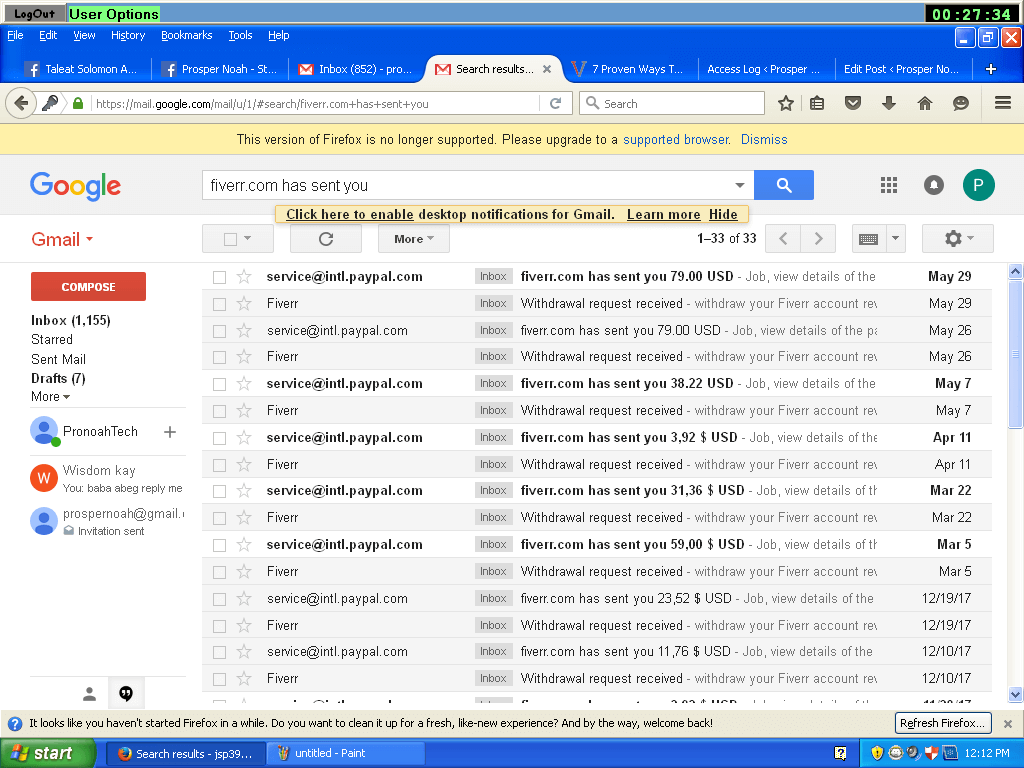Tick checkbox for May 29 PayPal email

coord(220,277)
